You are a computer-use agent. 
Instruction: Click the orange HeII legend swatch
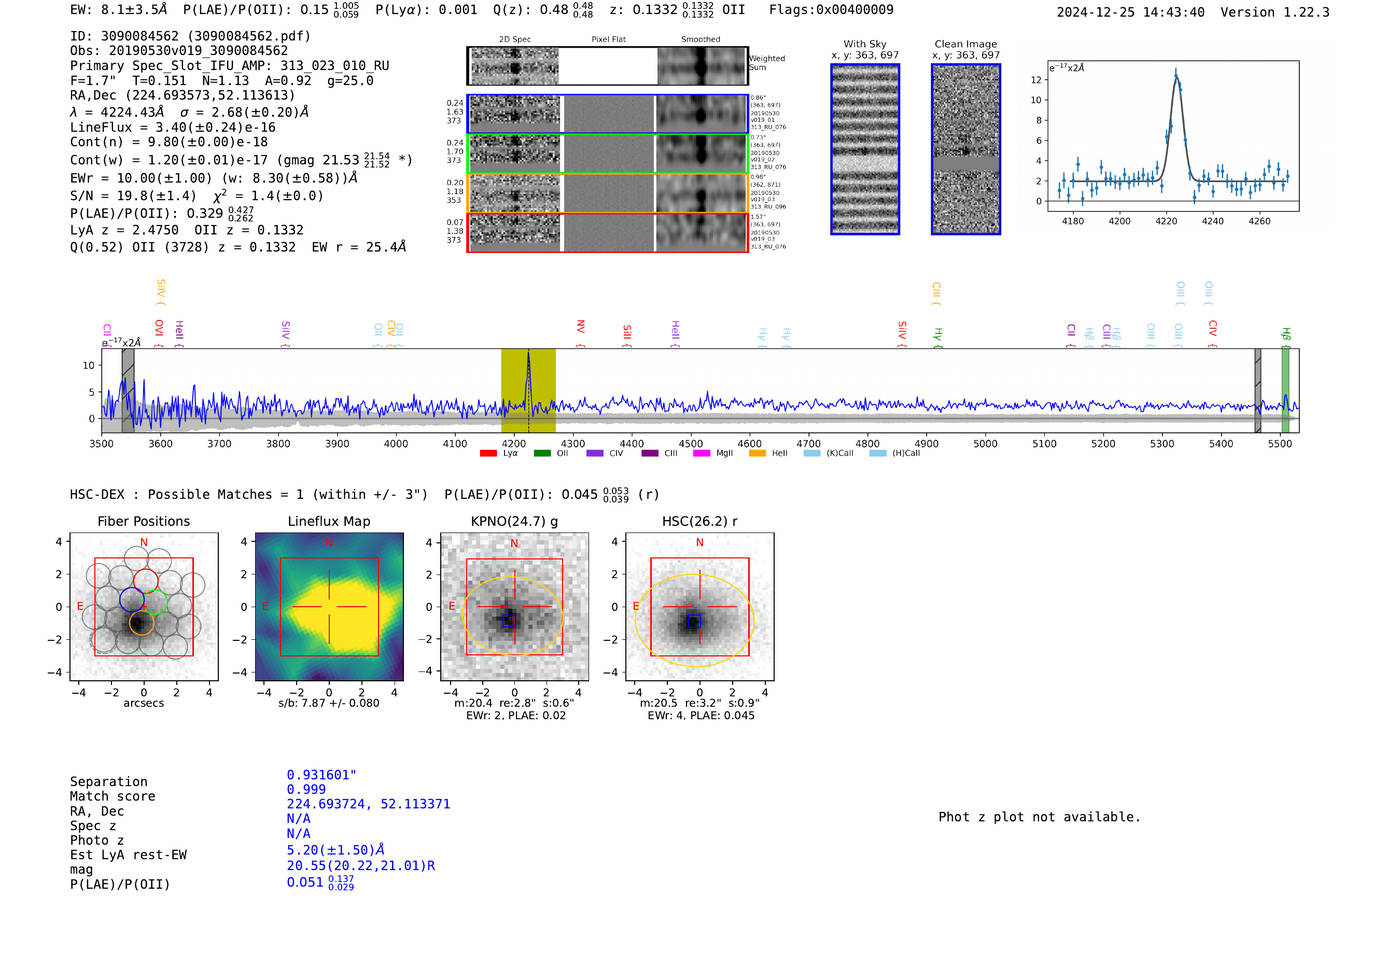[757, 454]
